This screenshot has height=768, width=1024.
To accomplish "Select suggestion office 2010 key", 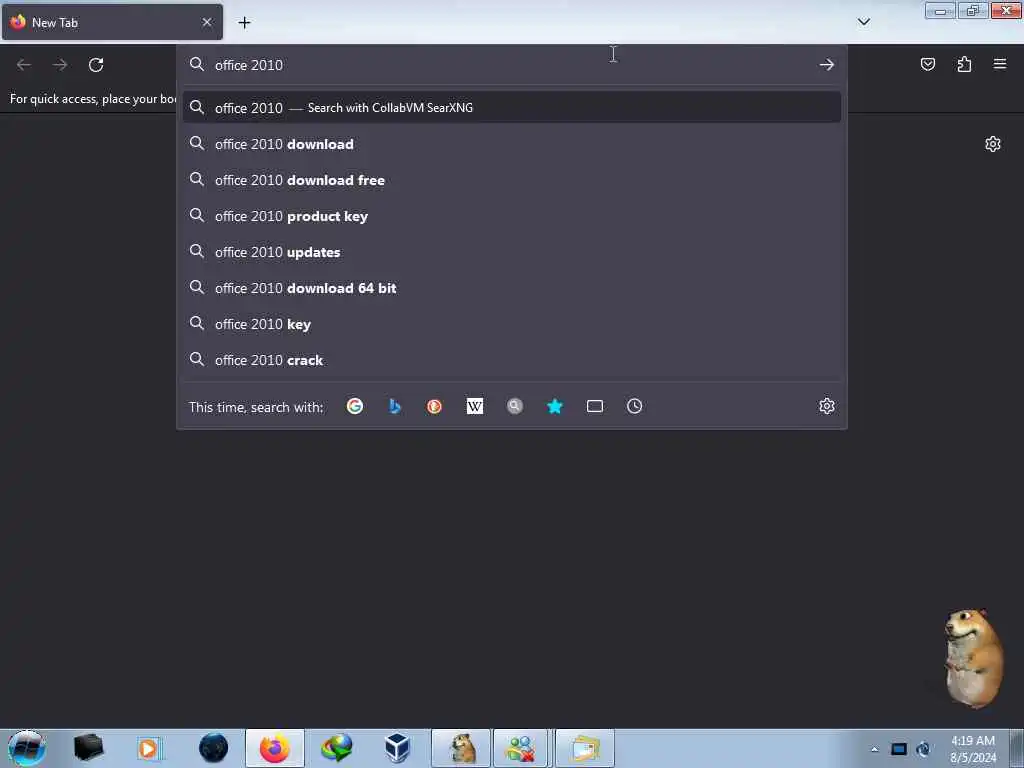I will 511,324.
